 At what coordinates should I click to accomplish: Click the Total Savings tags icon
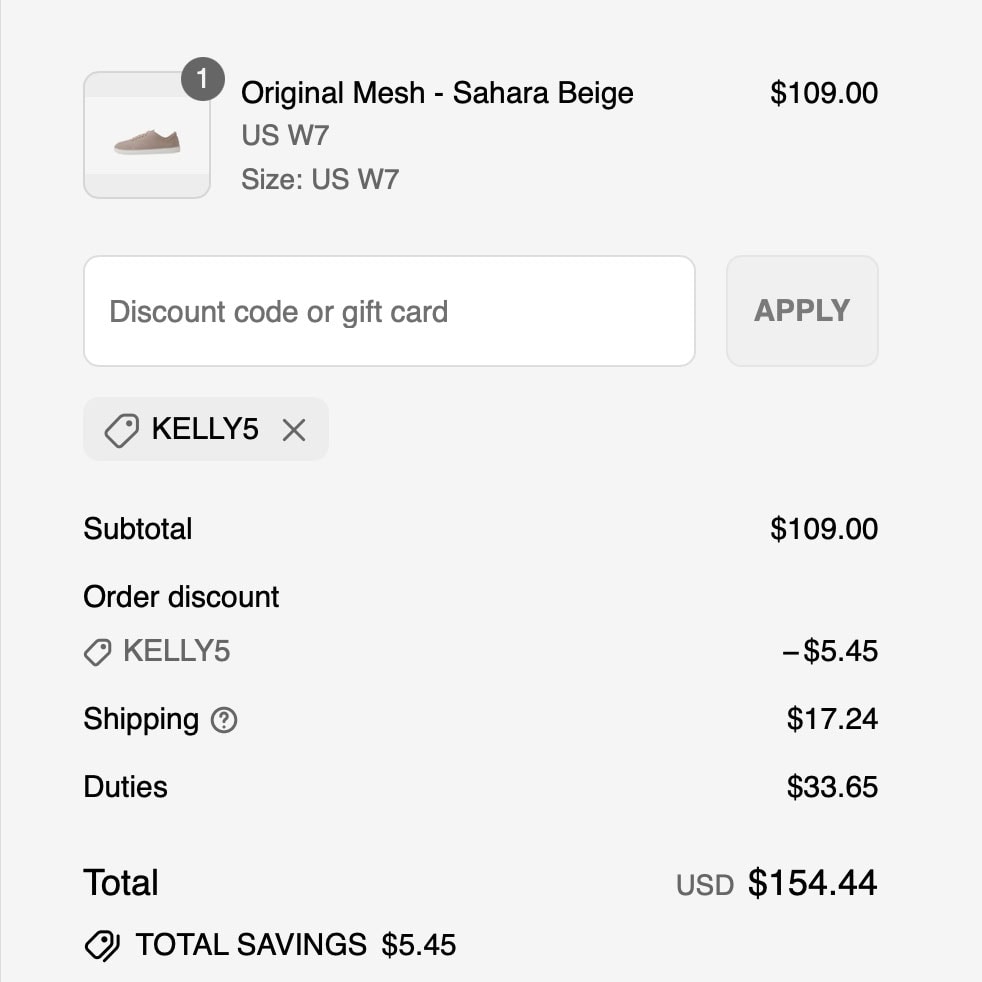pos(102,945)
